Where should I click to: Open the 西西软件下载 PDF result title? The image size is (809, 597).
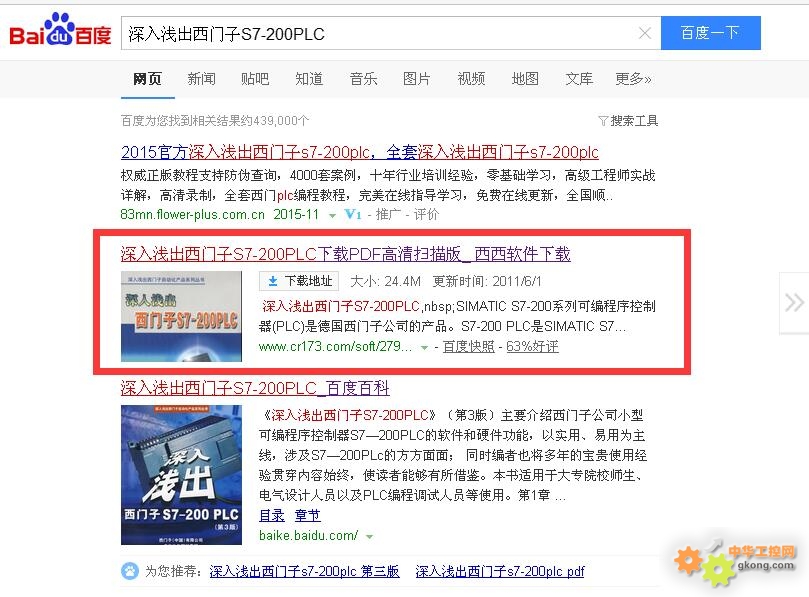[346, 254]
